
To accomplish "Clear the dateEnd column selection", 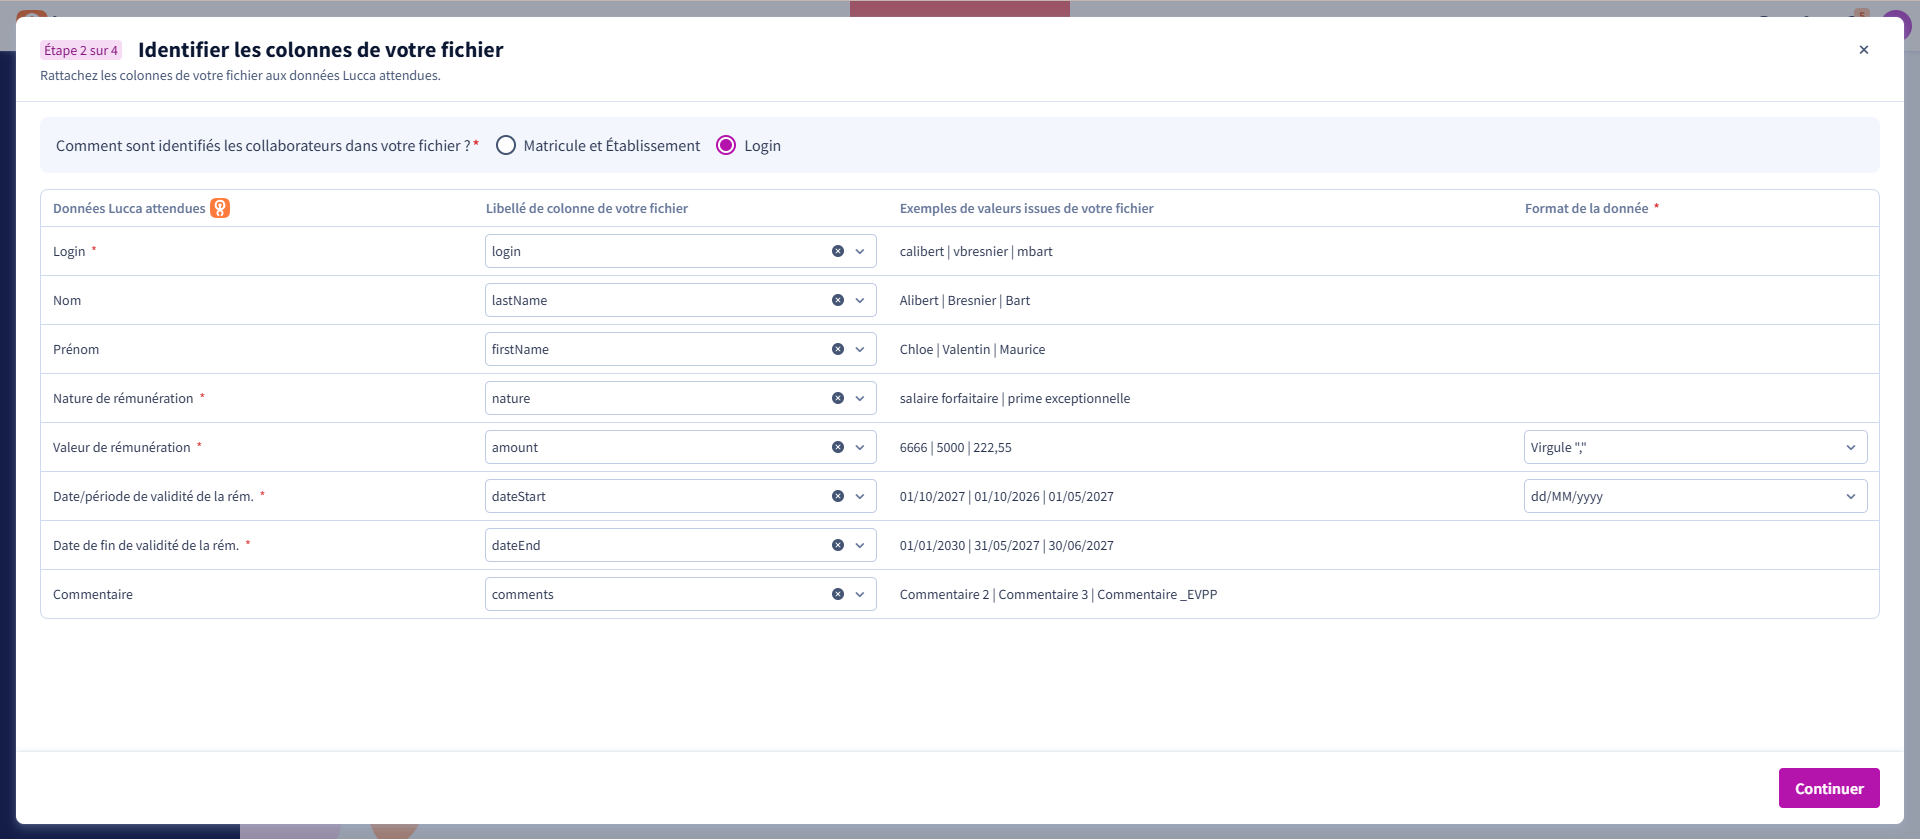I will pos(838,545).
